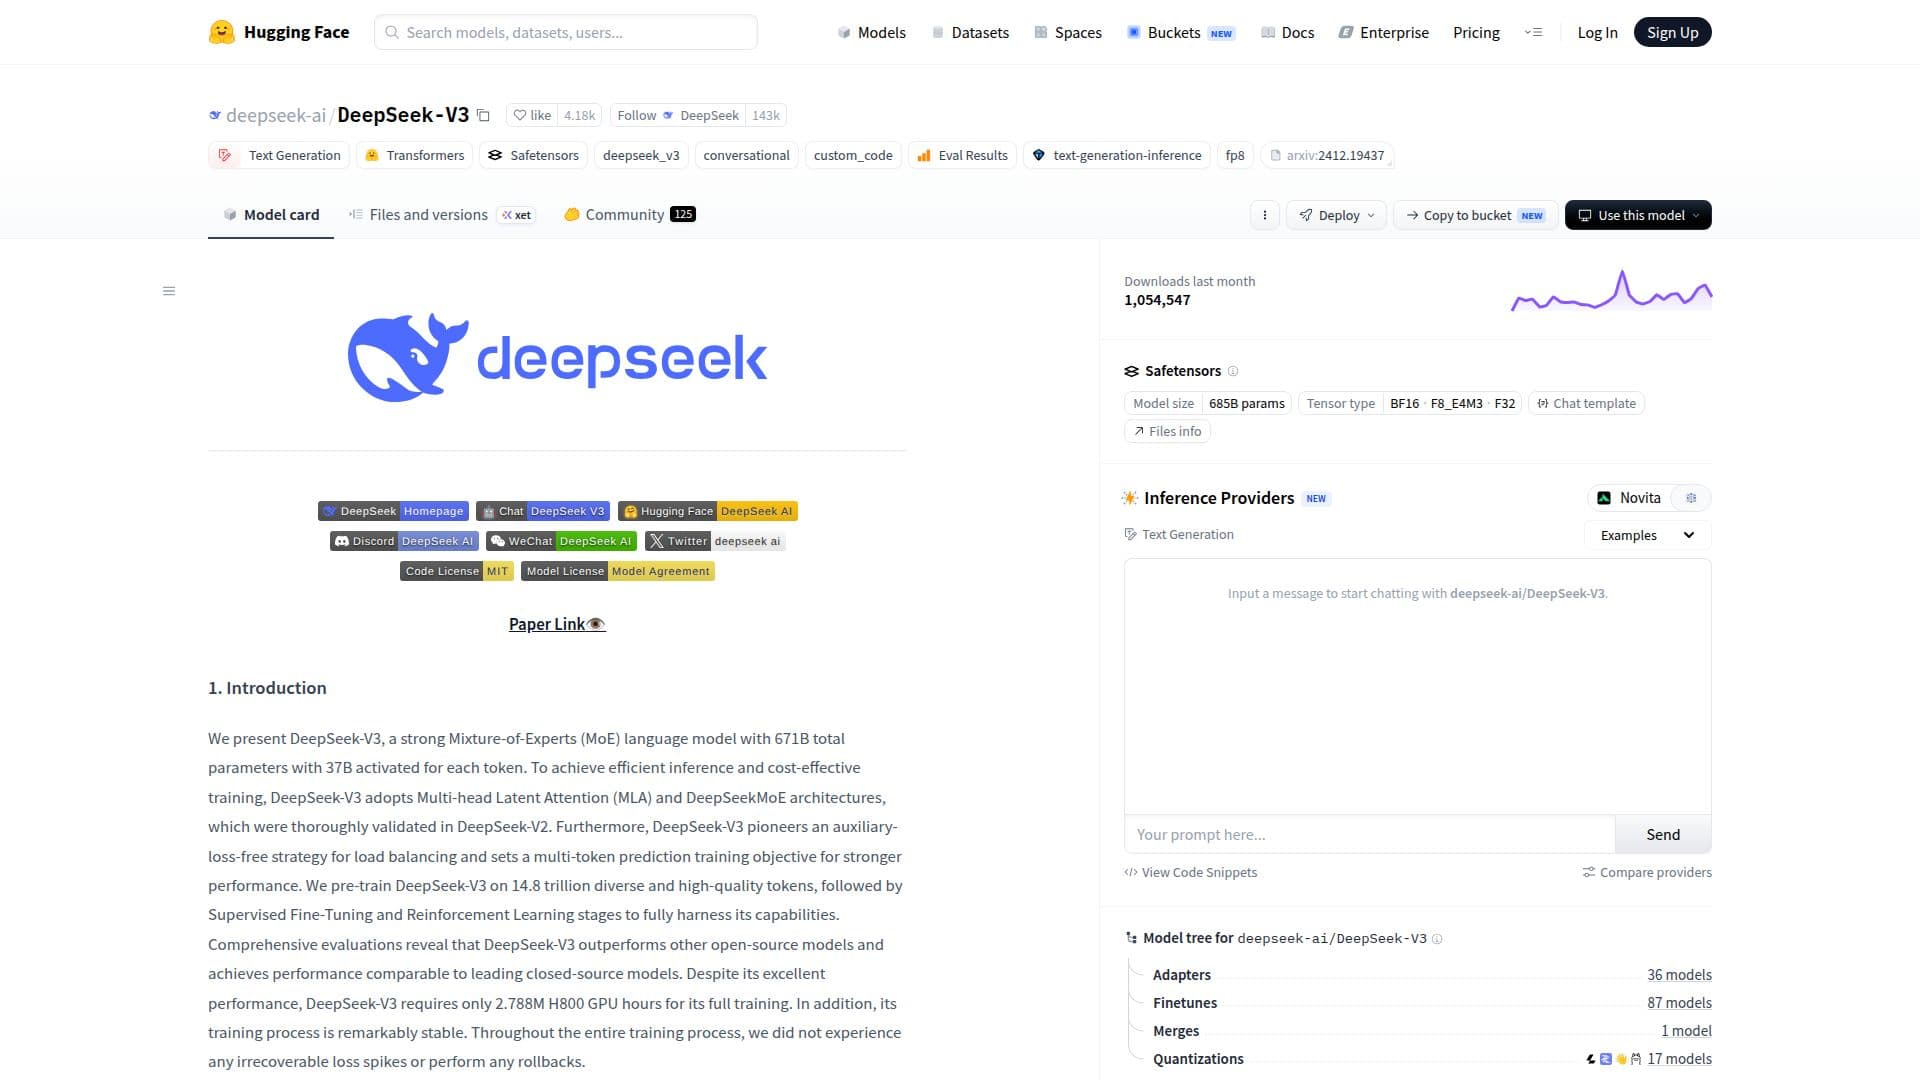Click the Hugging Face logo
The height and width of the screenshot is (1080, 1920).
pos(279,32)
